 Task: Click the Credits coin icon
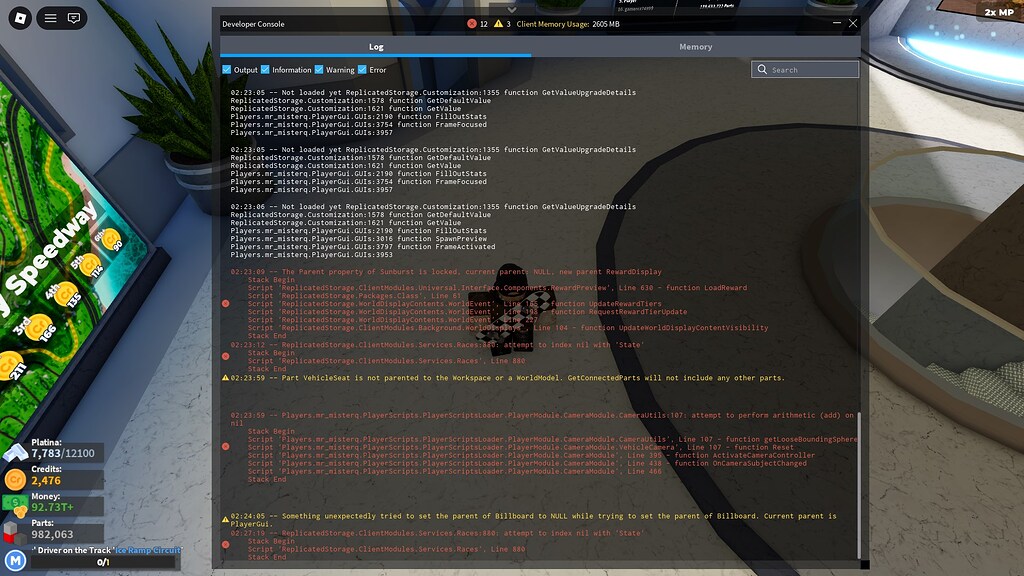pos(15,480)
